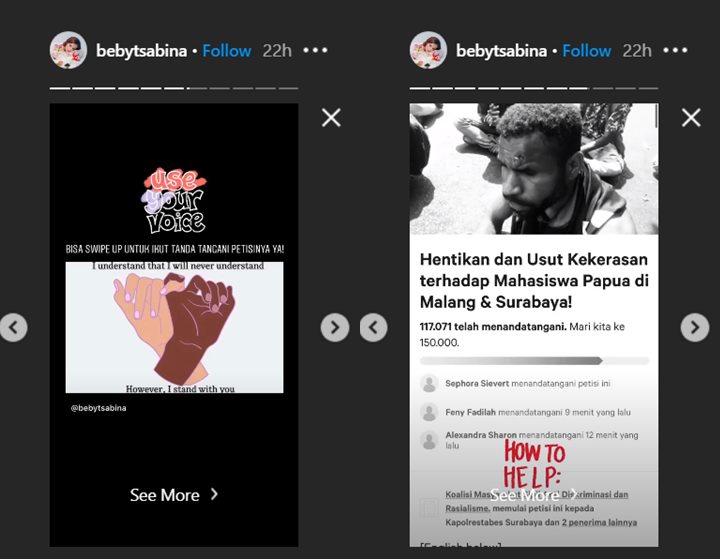
Task: Click Sephora Sievert's avatar icon
Action: (x=429, y=384)
